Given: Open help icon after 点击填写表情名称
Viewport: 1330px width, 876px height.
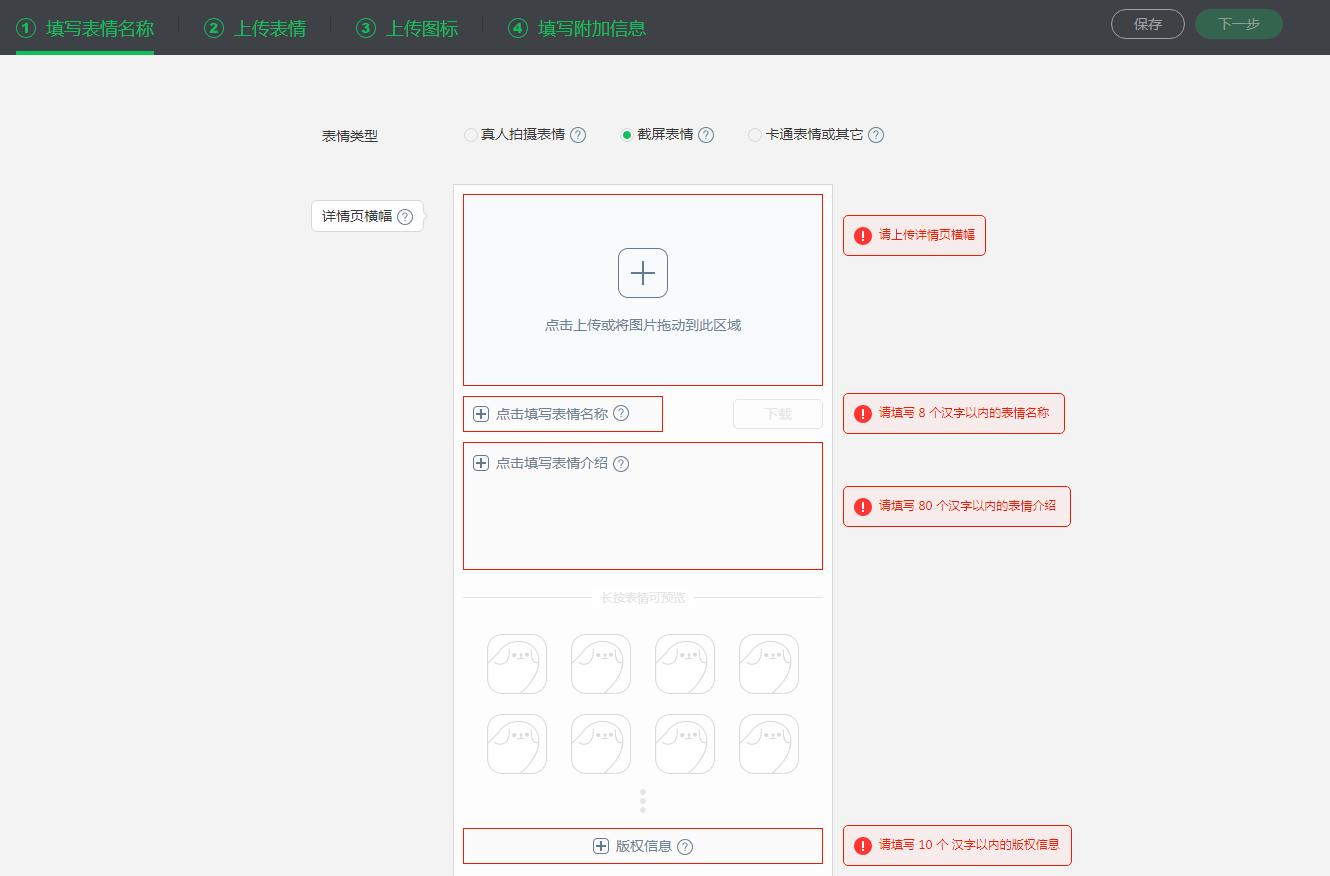Looking at the screenshot, I should (621, 413).
